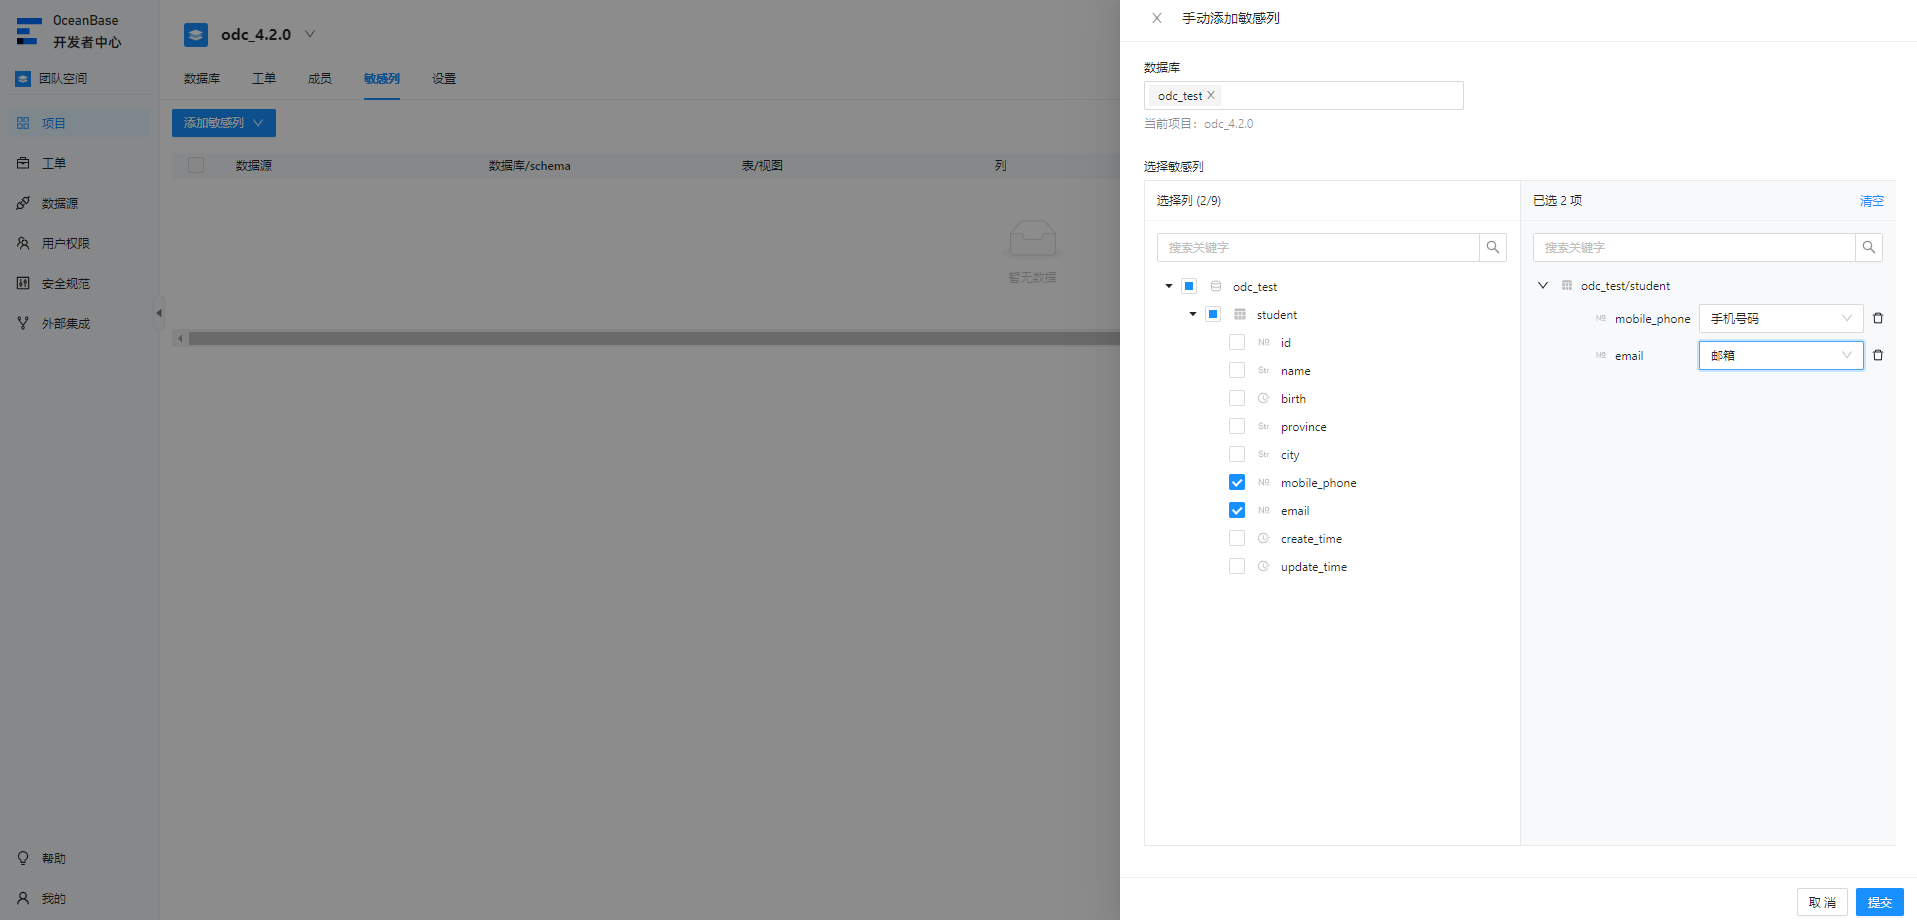Switch to the members tab
The width and height of the screenshot is (1917, 920).
coord(320,78)
